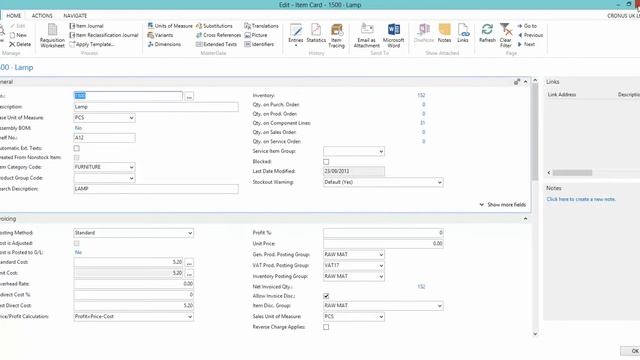Collapse the Invoicing FastTab

(x=525, y=219)
